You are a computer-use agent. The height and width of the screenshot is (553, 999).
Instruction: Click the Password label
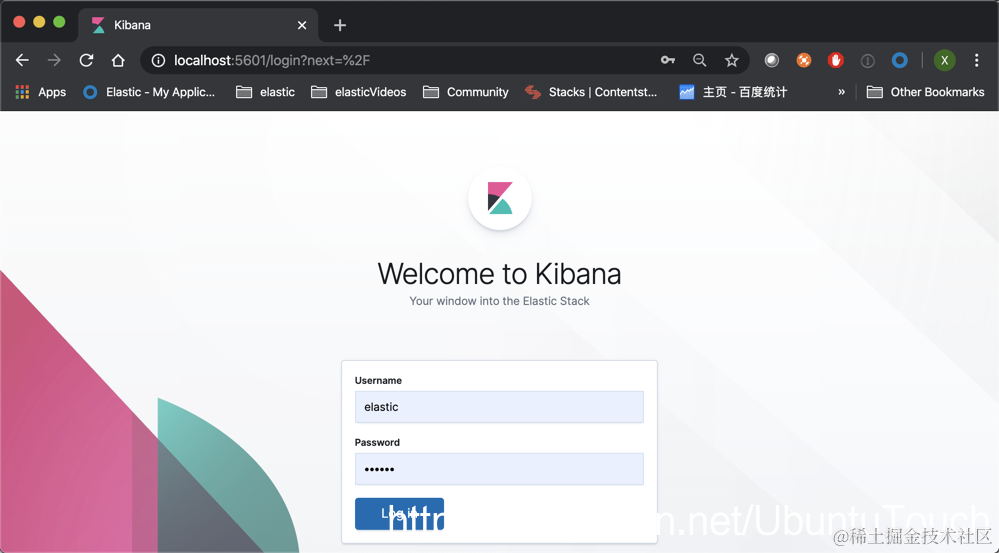tap(377, 442)
